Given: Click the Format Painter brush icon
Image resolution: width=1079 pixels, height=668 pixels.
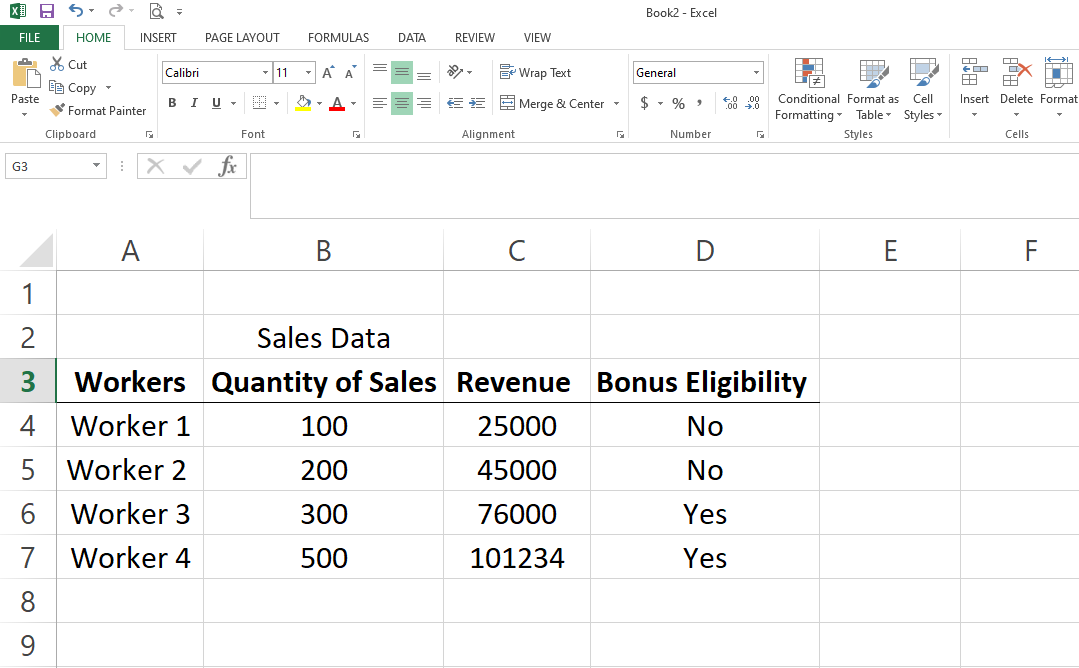Looking at the screenshot, I should 58,111.
